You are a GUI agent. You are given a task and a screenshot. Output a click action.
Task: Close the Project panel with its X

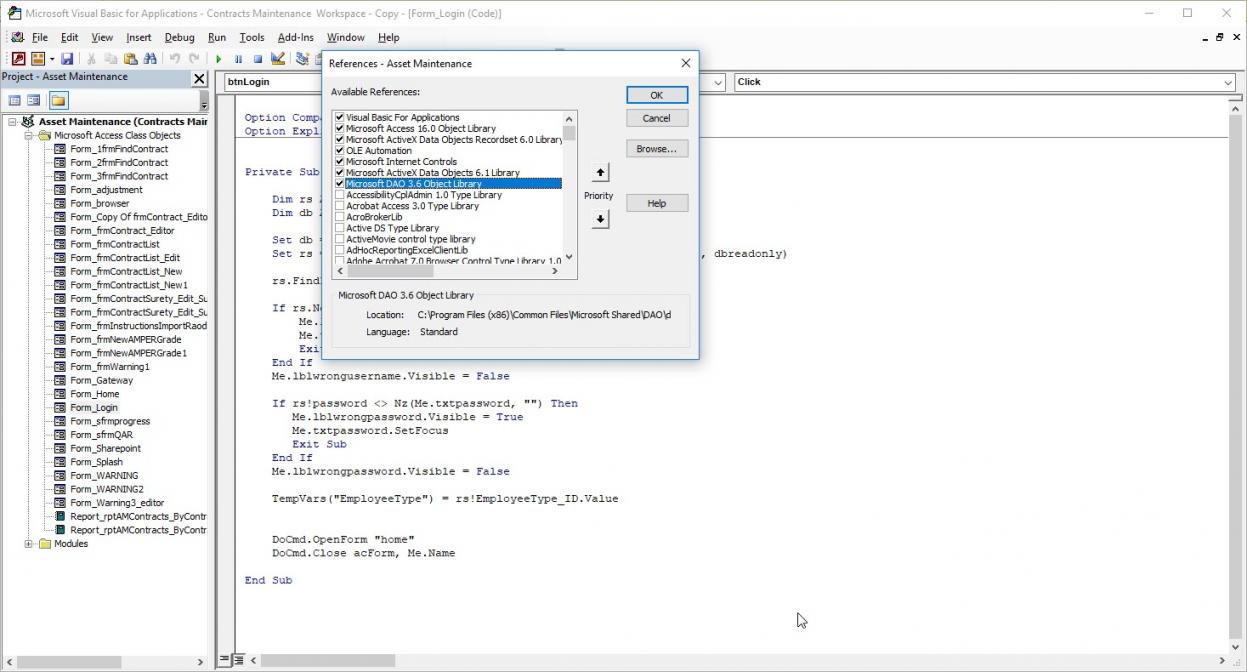[x=198, y=78]
